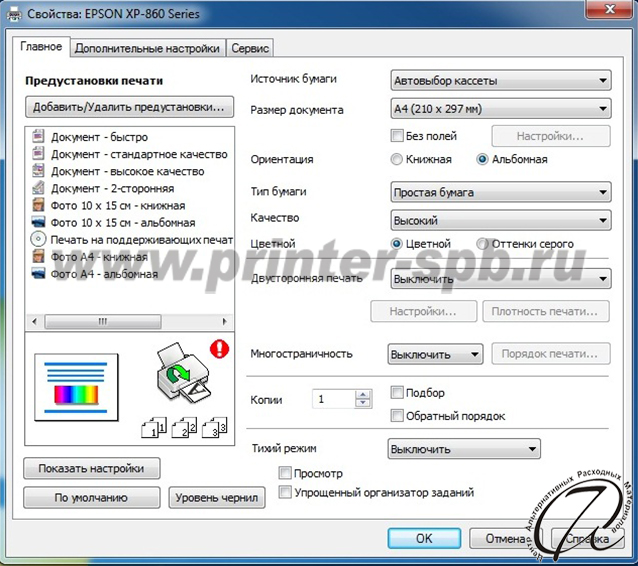This screenshot has height=566, width=638.
Task: Expand the 'Качество' dropdown showing Высокий
Action: pyautogui.click(x=500, y=221)
